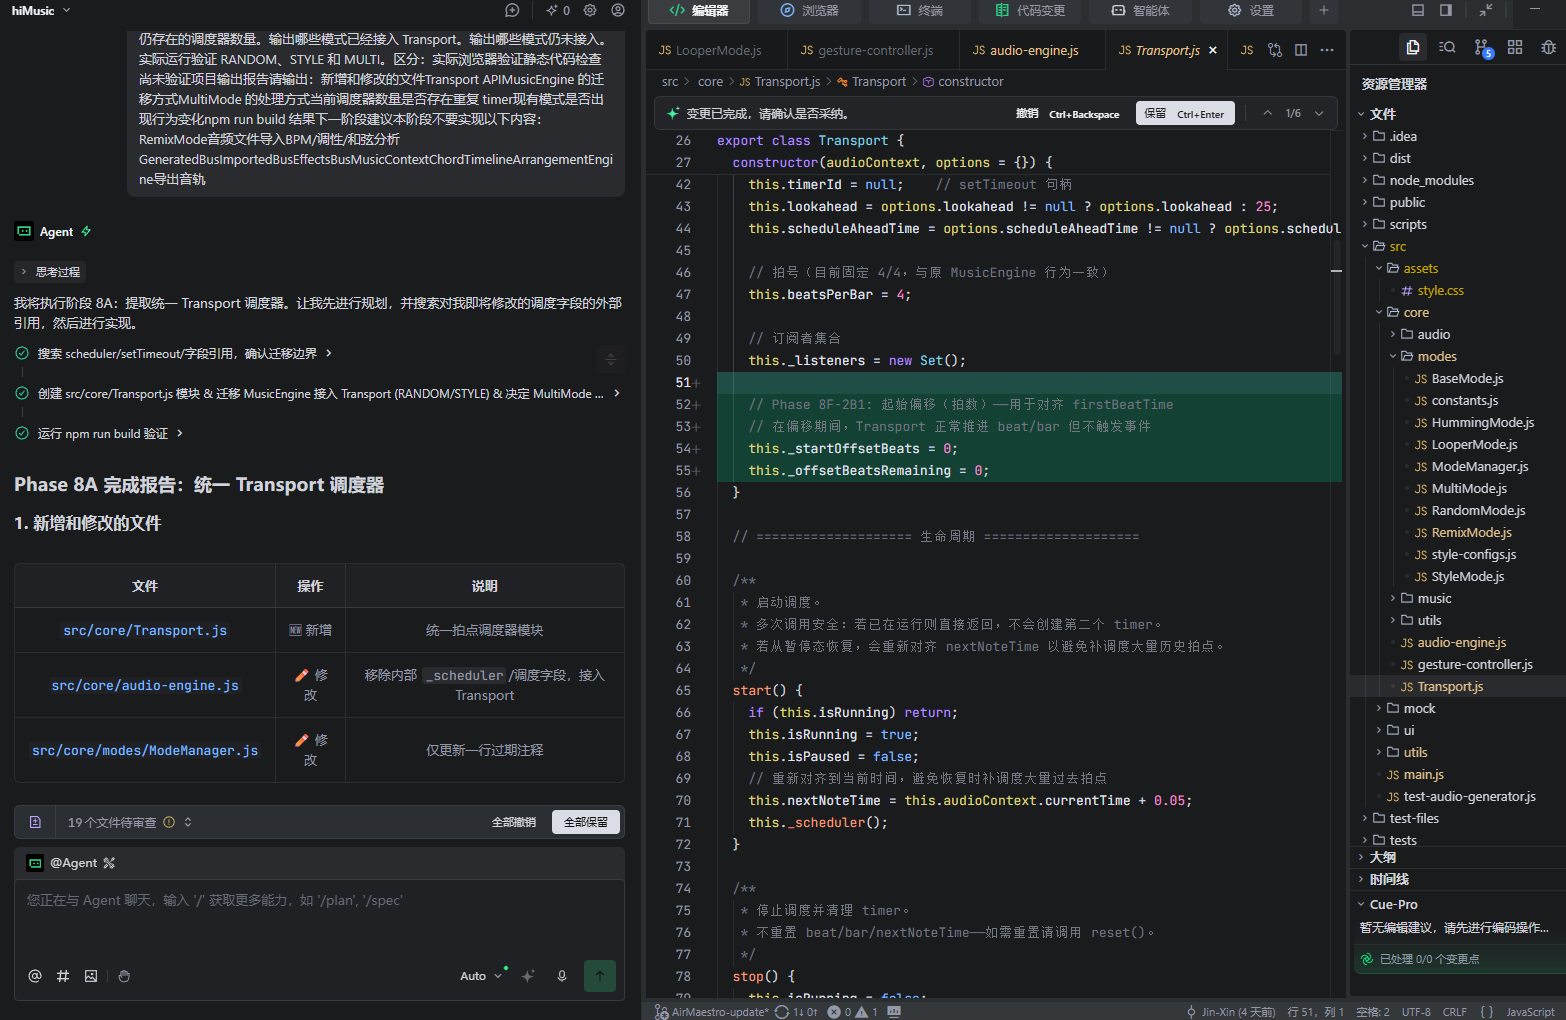Viewport: 1566px width, 1020px height.
Task: Click the chat input field
Action: point(320,915)
